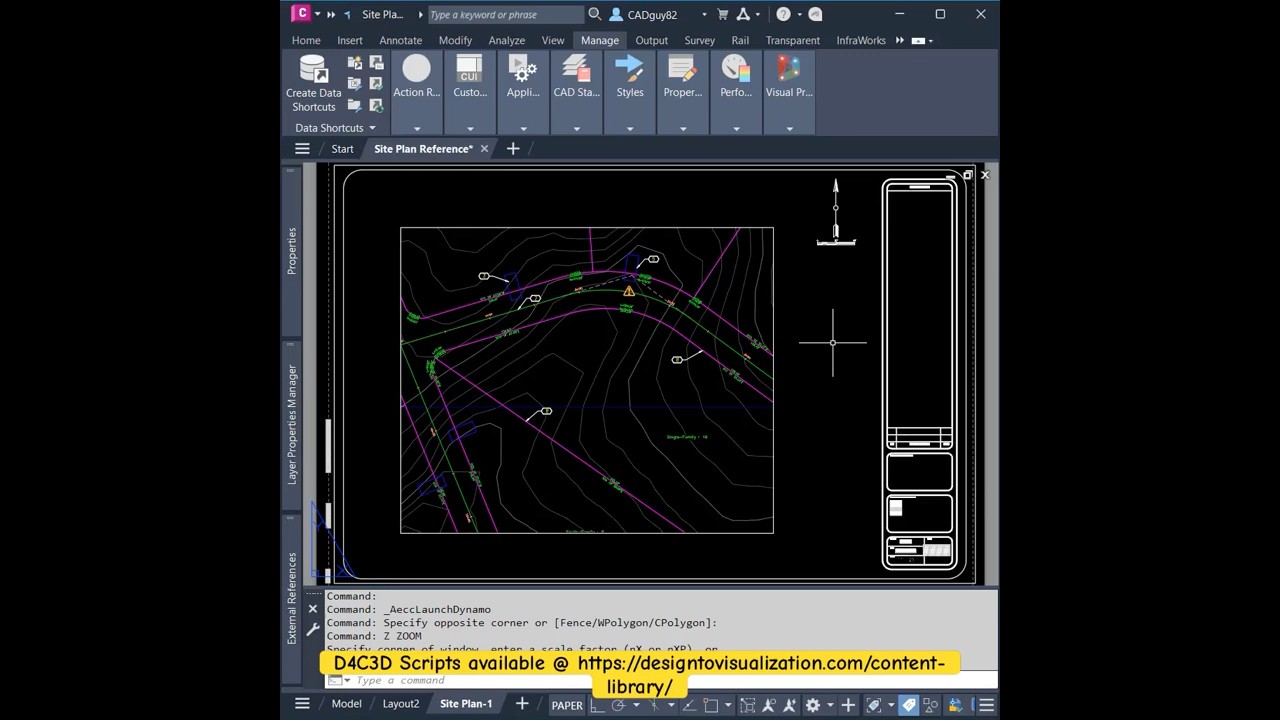Image resolution: width=1280 pixels, height=720 pixels.
Task: Click the search magnifier icon
Action: coord(595,14)
